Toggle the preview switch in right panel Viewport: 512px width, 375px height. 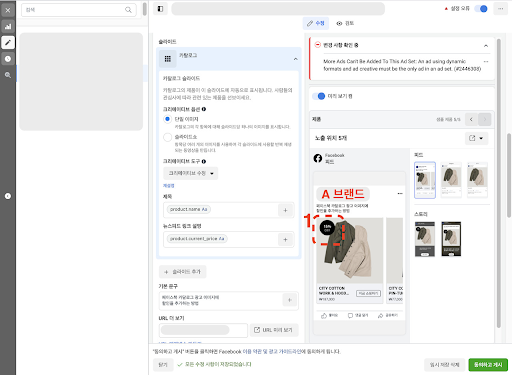[318, 96]
